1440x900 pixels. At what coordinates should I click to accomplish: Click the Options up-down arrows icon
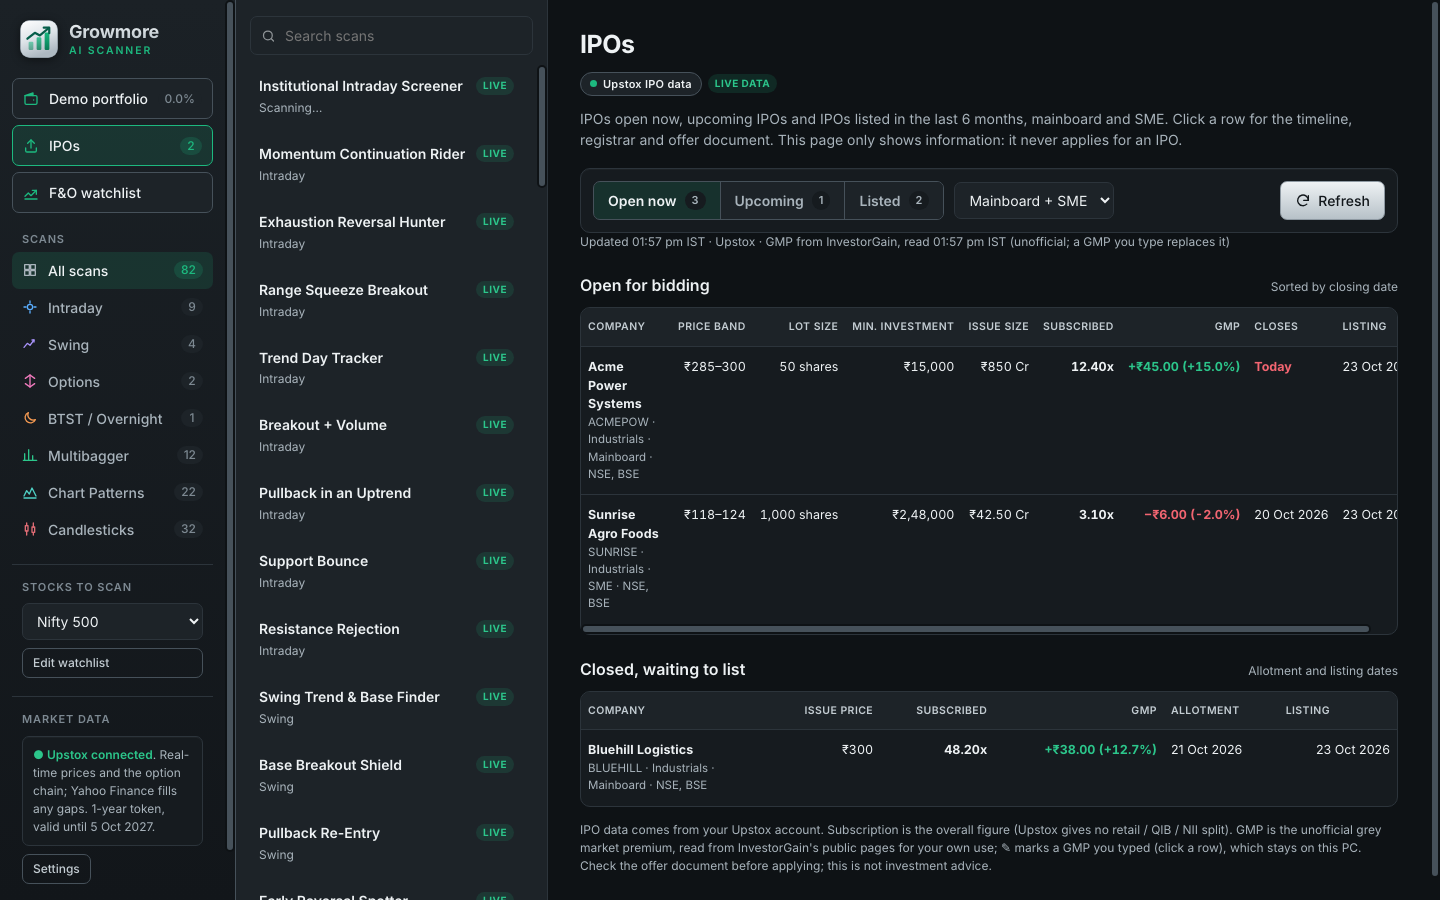click(30, 381)
